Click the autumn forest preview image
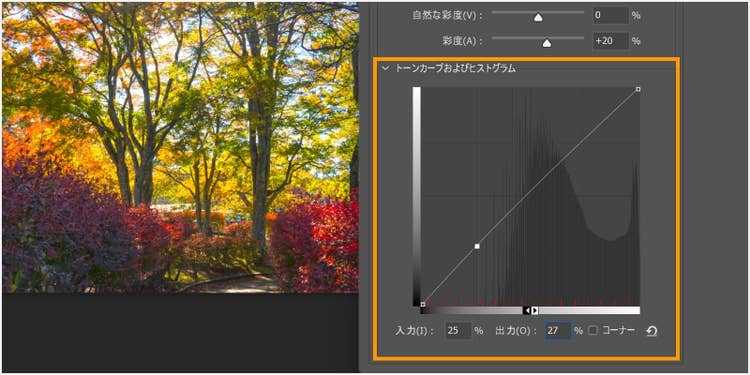 (180, 147)
